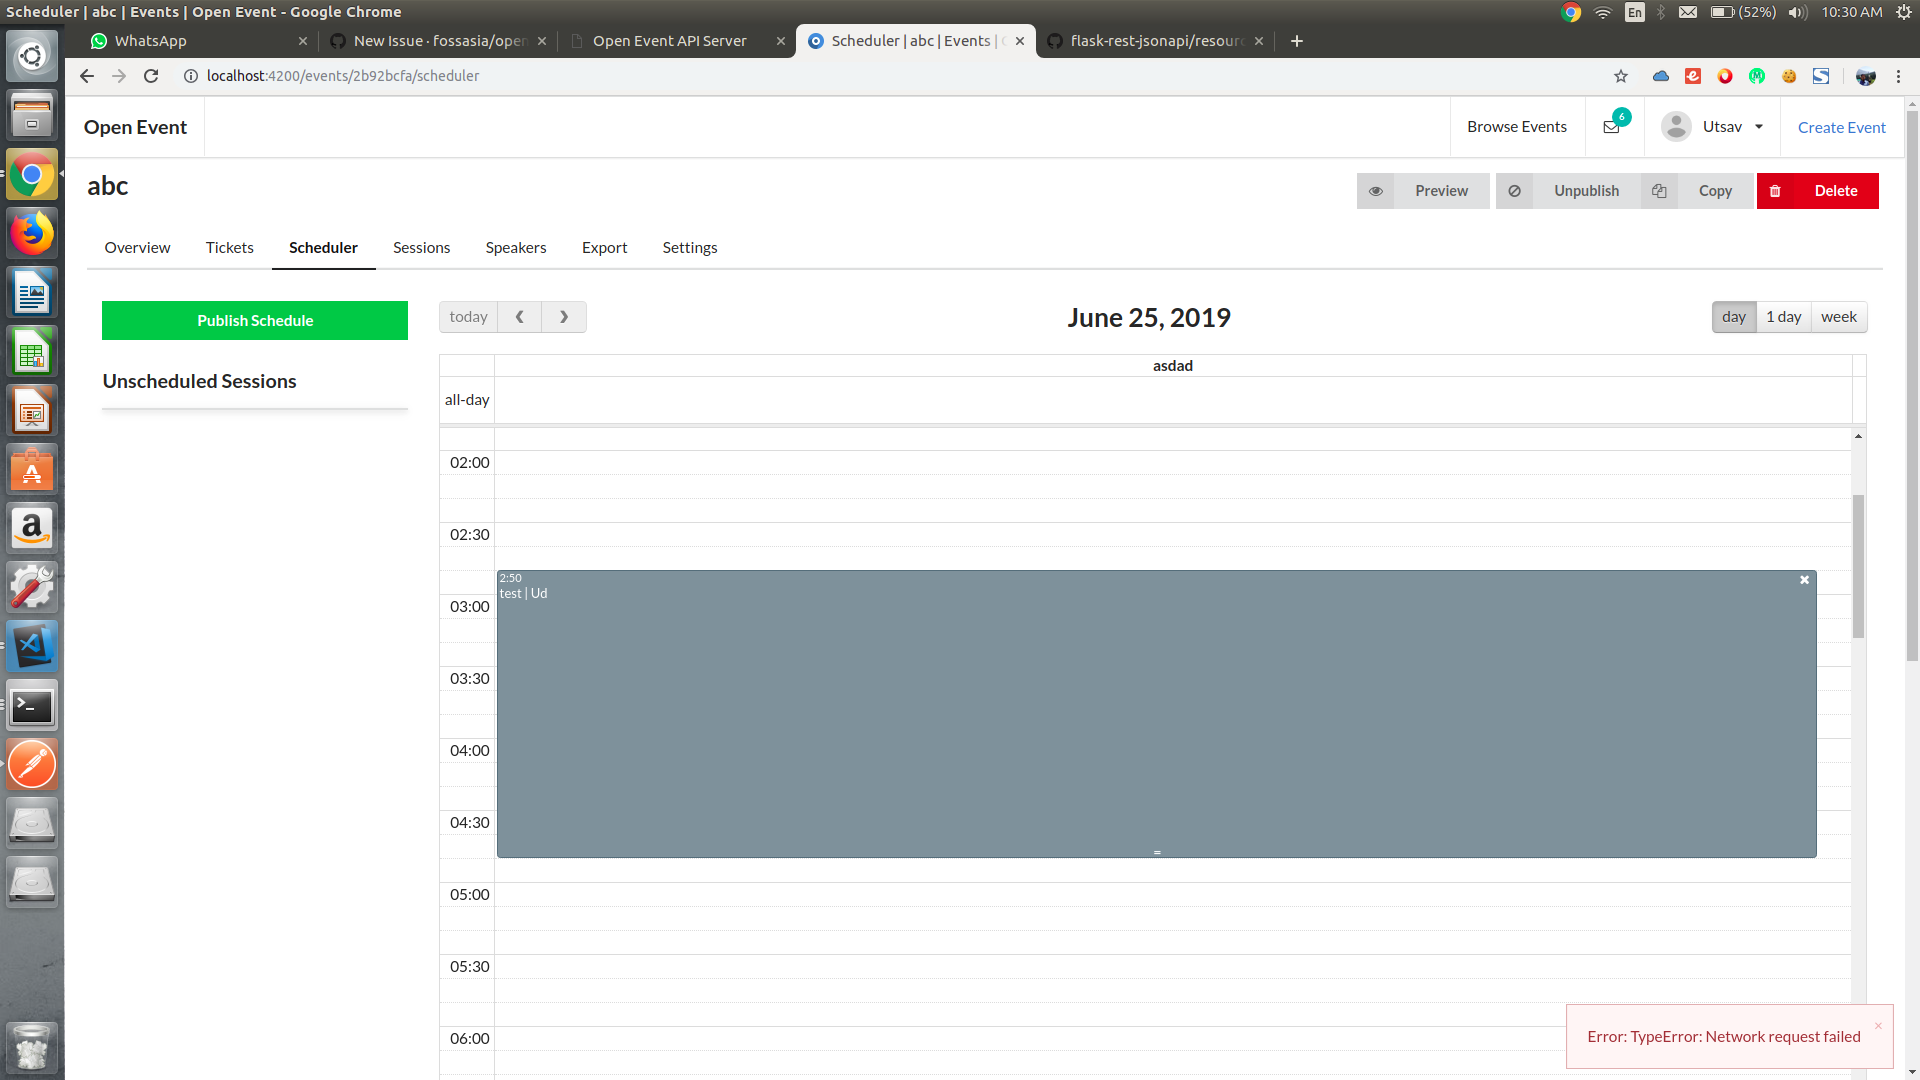Image resolution: width=1920 pixels, height=1080 pixels.
Task: Go back in browser history
Action: (x=87, y=76)
